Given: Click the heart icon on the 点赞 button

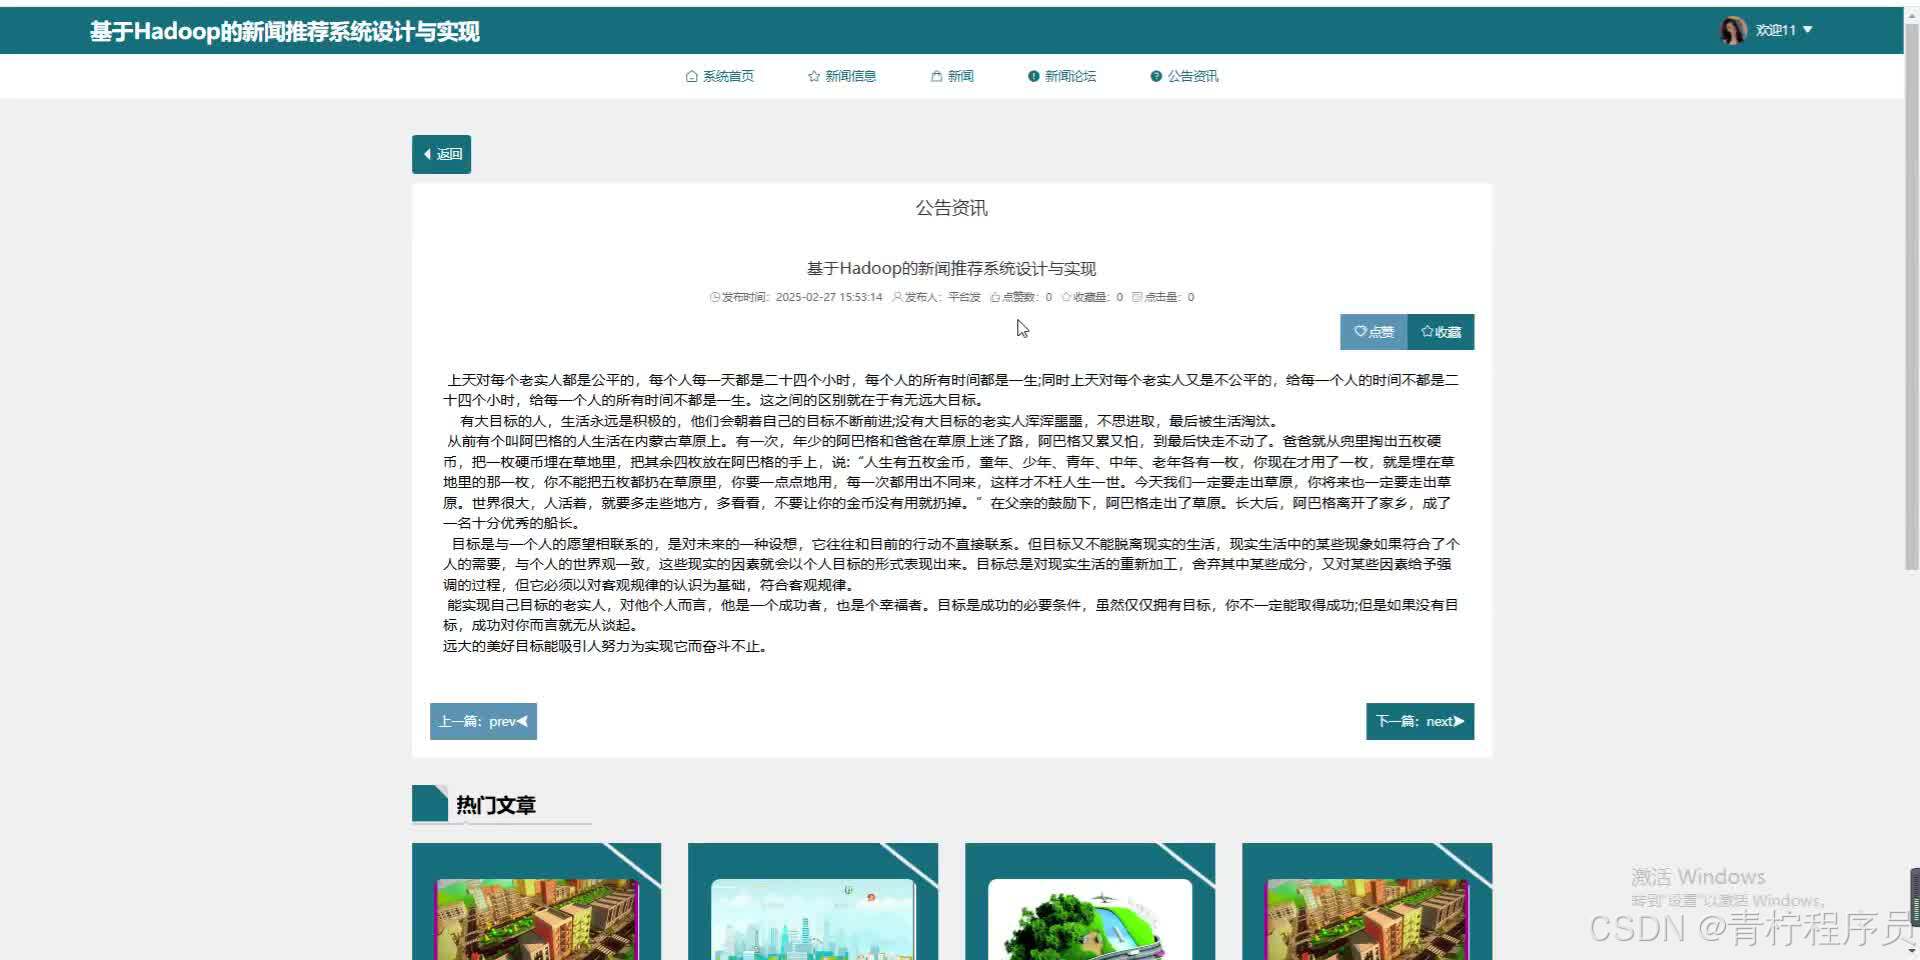Looking at the screenshot, I should point(1359,331).
